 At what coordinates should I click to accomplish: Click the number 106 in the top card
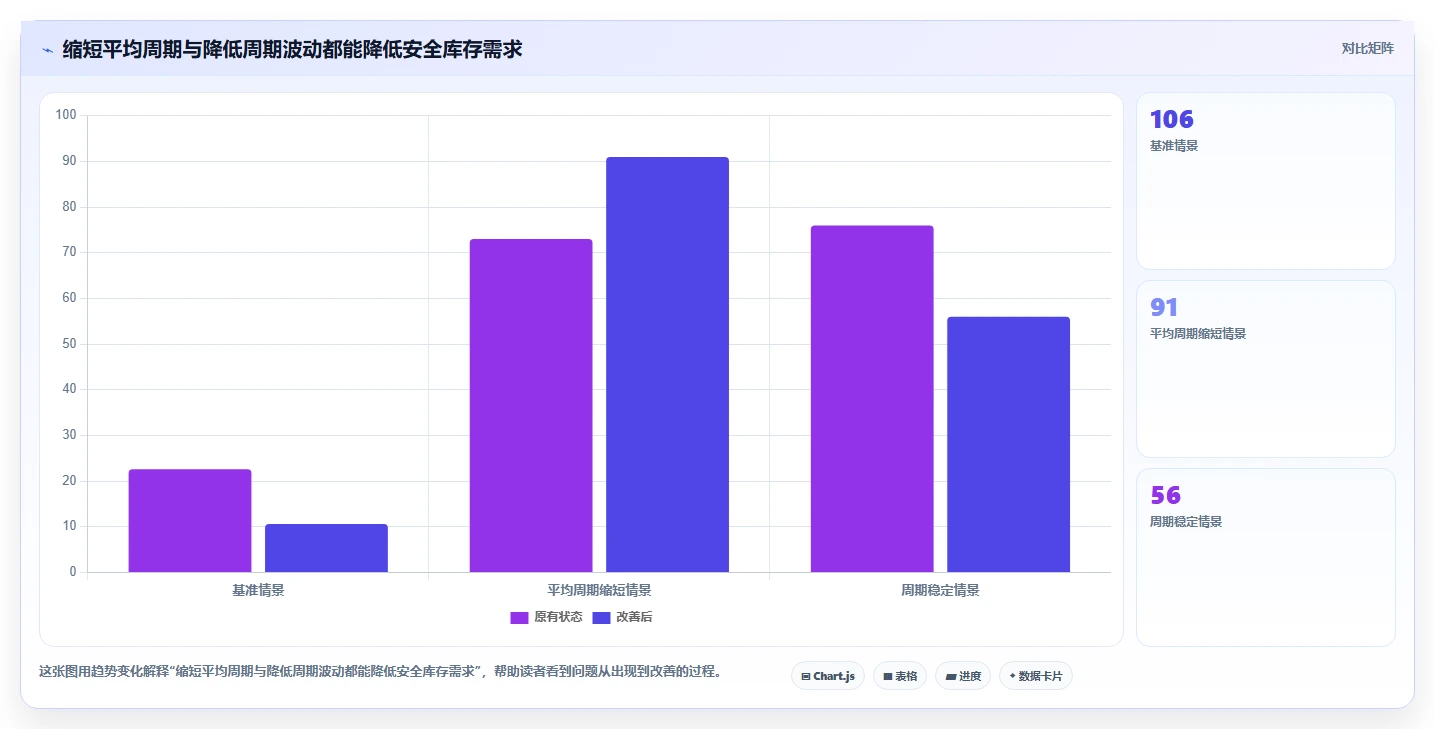[x=1172, y=119]
